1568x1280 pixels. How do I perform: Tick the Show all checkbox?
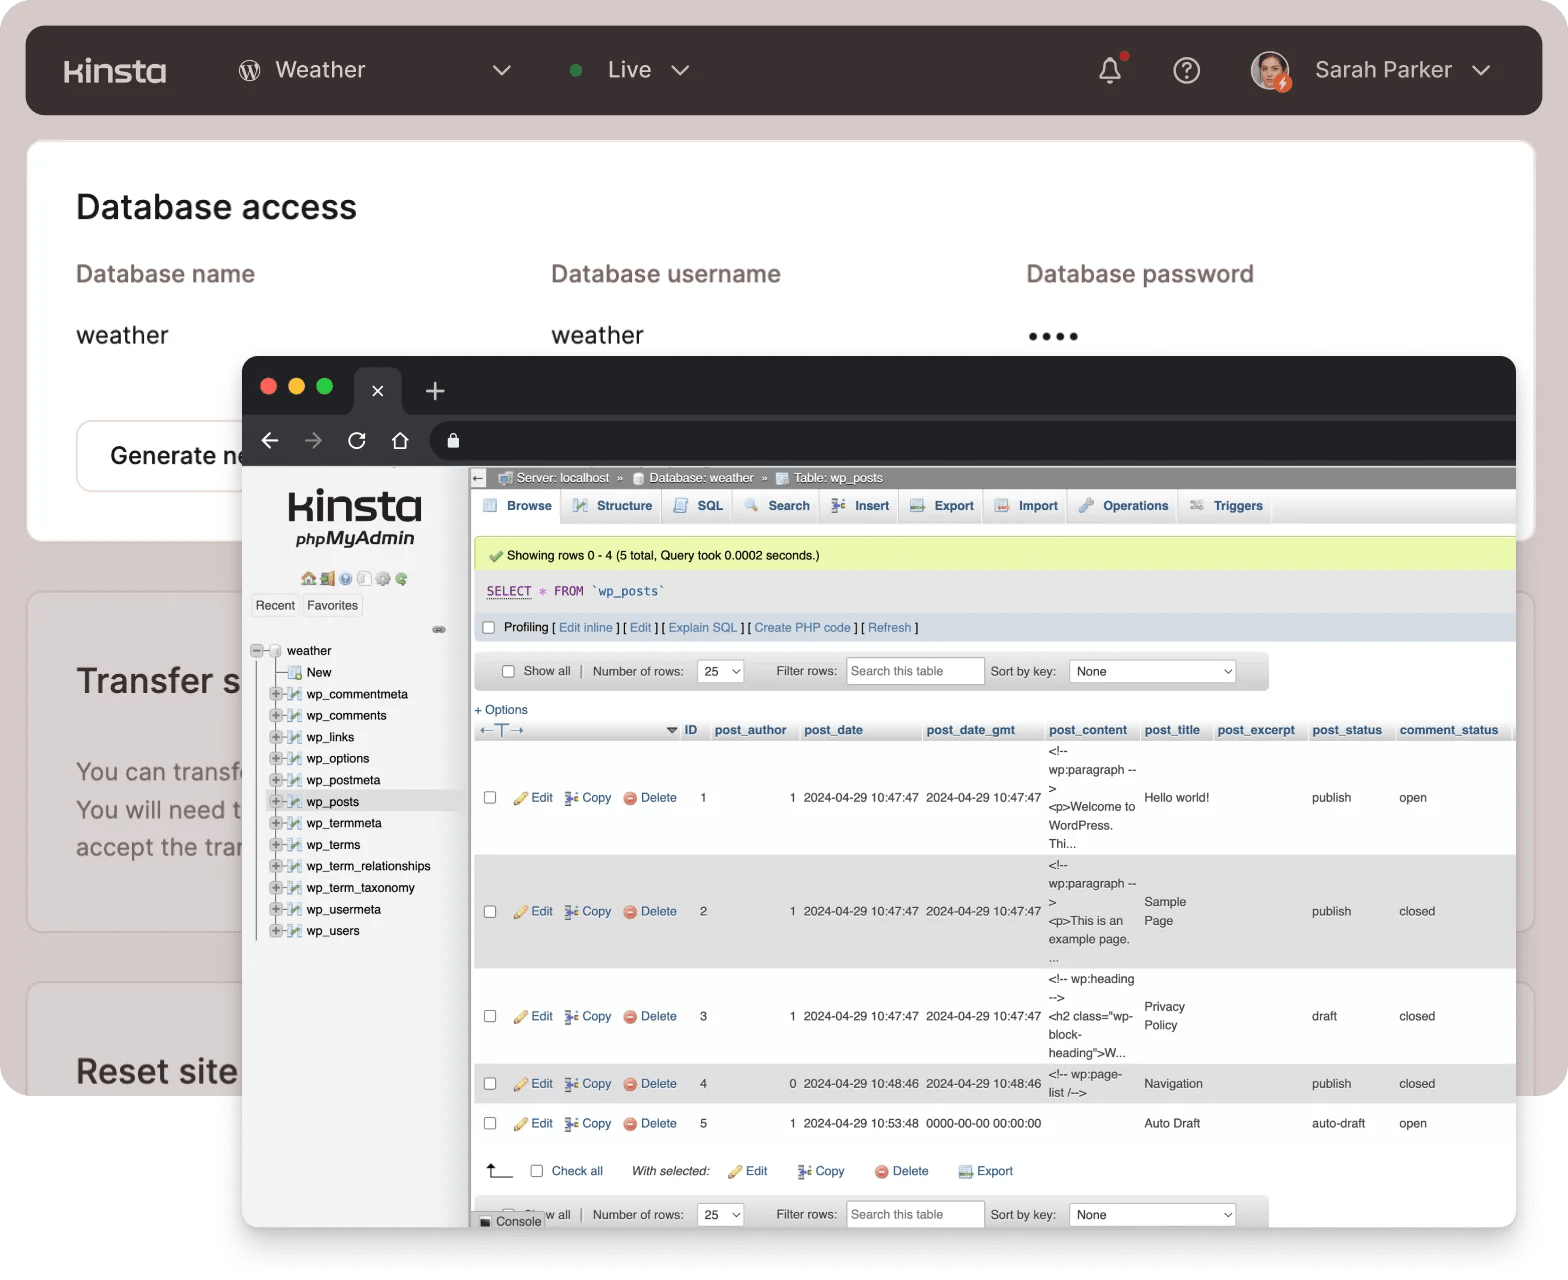point(508,672)
